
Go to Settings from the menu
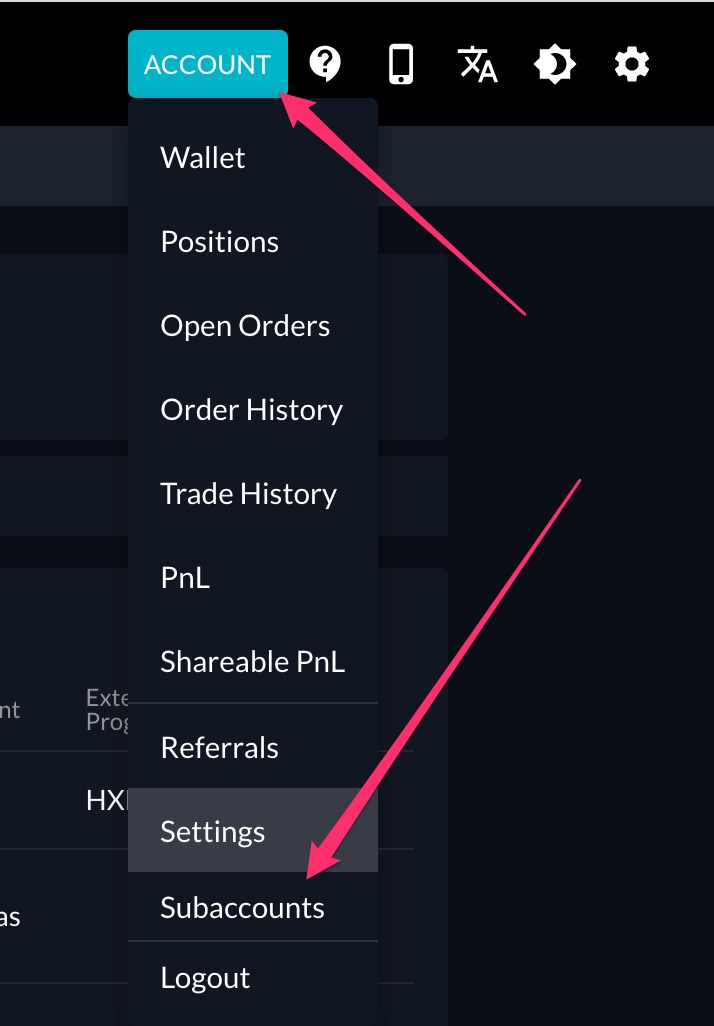[x=212, y=830]
